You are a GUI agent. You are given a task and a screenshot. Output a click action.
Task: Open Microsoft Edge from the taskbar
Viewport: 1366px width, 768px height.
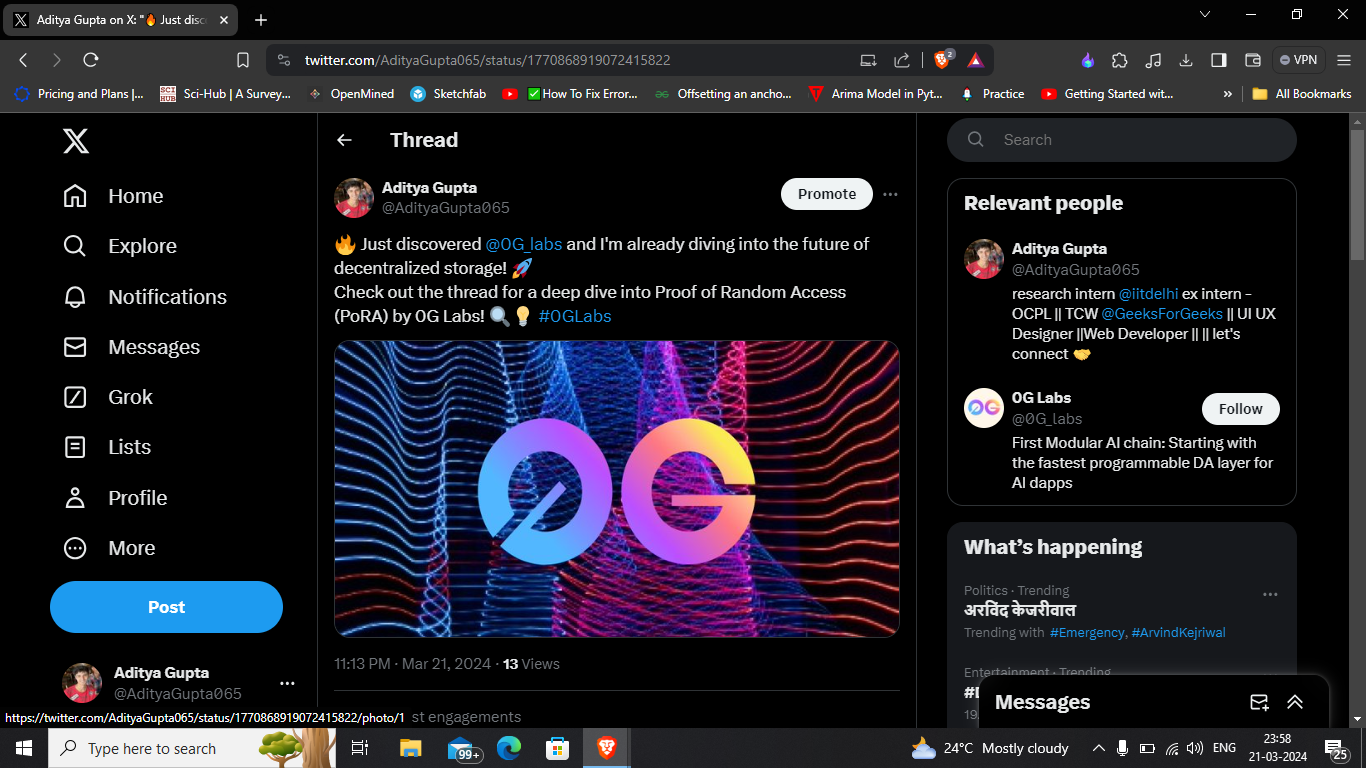tap(509, 748)
